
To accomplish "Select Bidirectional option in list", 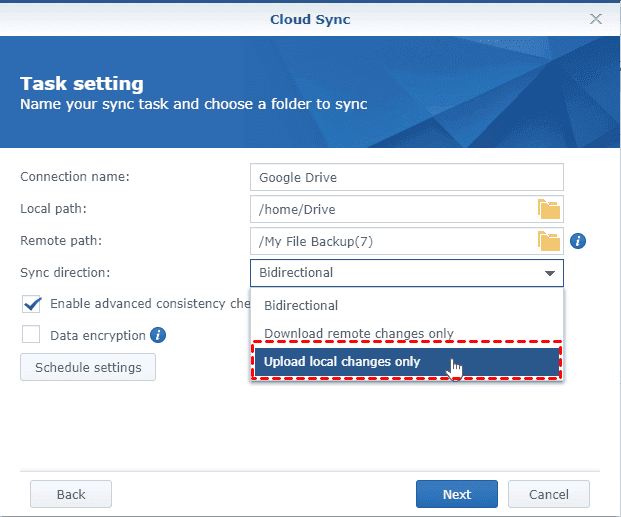I will [x=301, y=305].
